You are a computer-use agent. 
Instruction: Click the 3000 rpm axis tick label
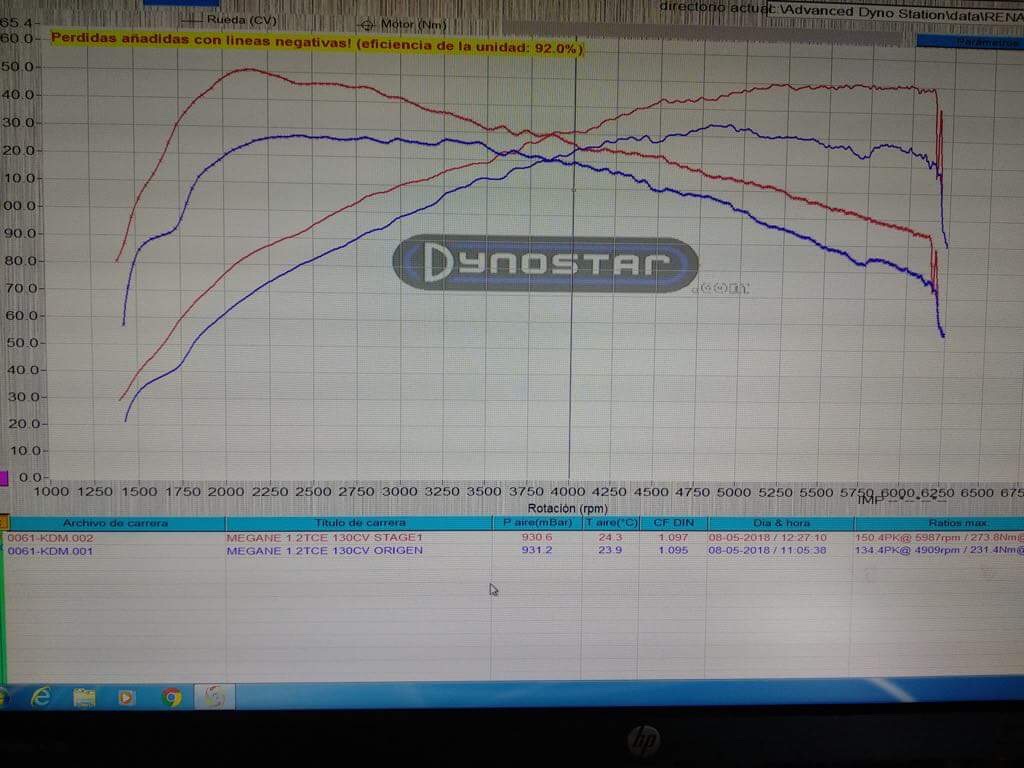click(x=398, y=492)
